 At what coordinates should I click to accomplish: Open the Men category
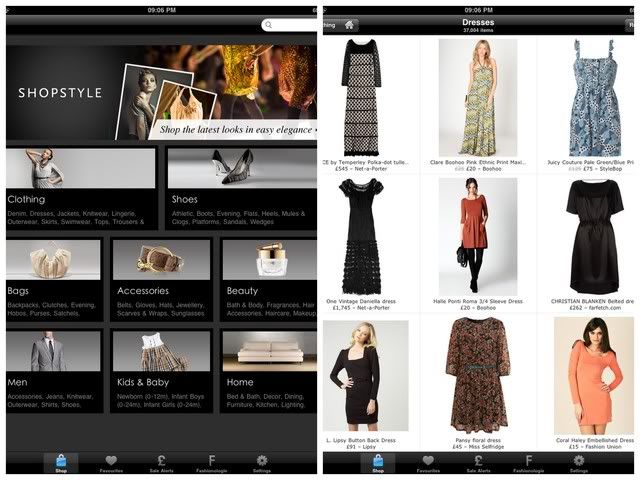click(x=54, y=371)
